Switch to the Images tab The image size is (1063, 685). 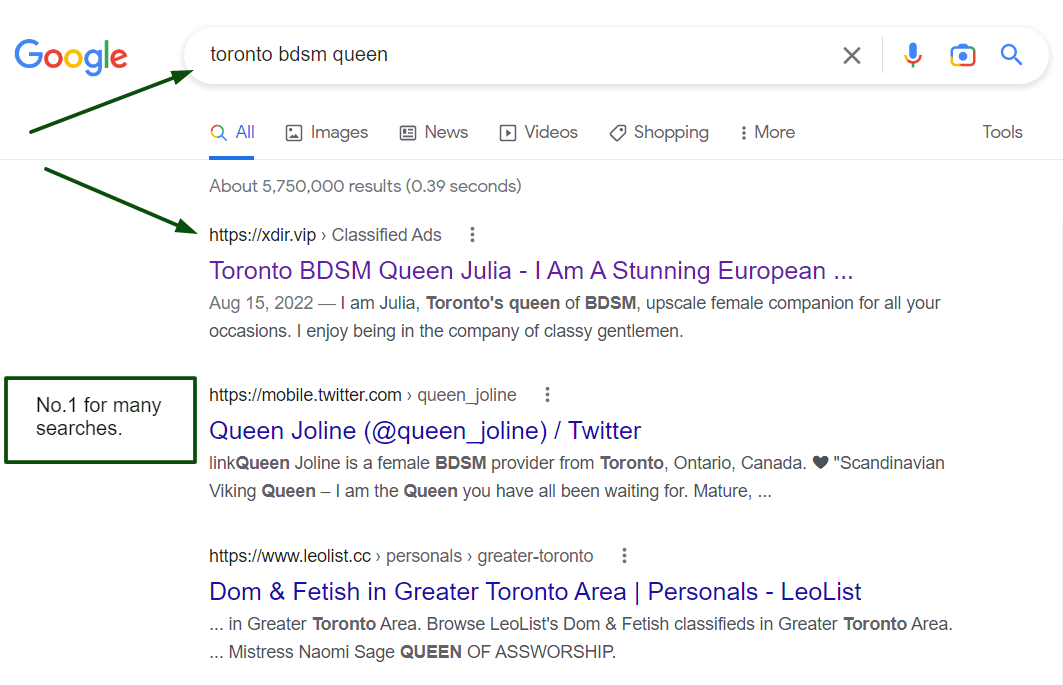coord(327,132)
